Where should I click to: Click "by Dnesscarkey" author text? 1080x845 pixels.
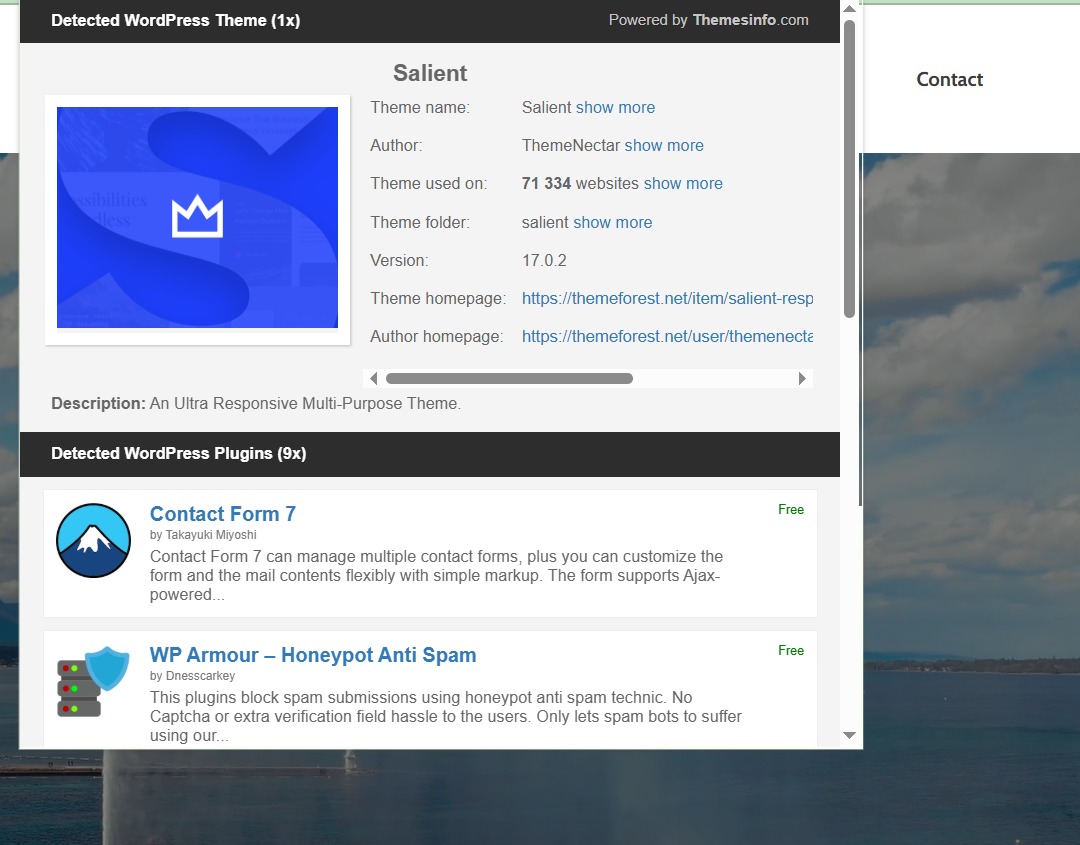pyautogui.click(x=192, y=676)
